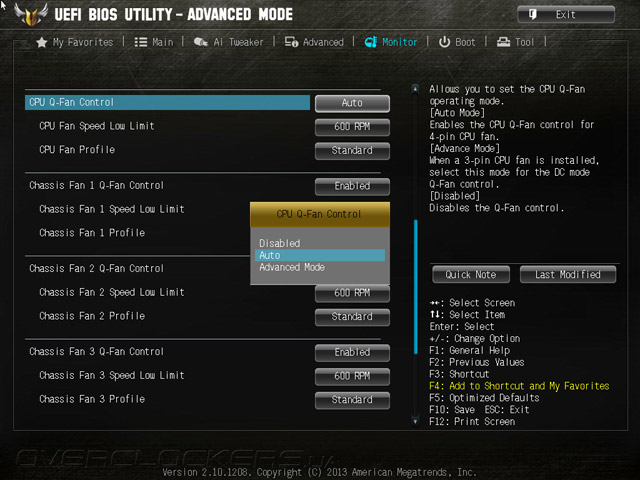Click the My Favorites star icon
The image size is (640, 480).
click(x=42, y=42)
